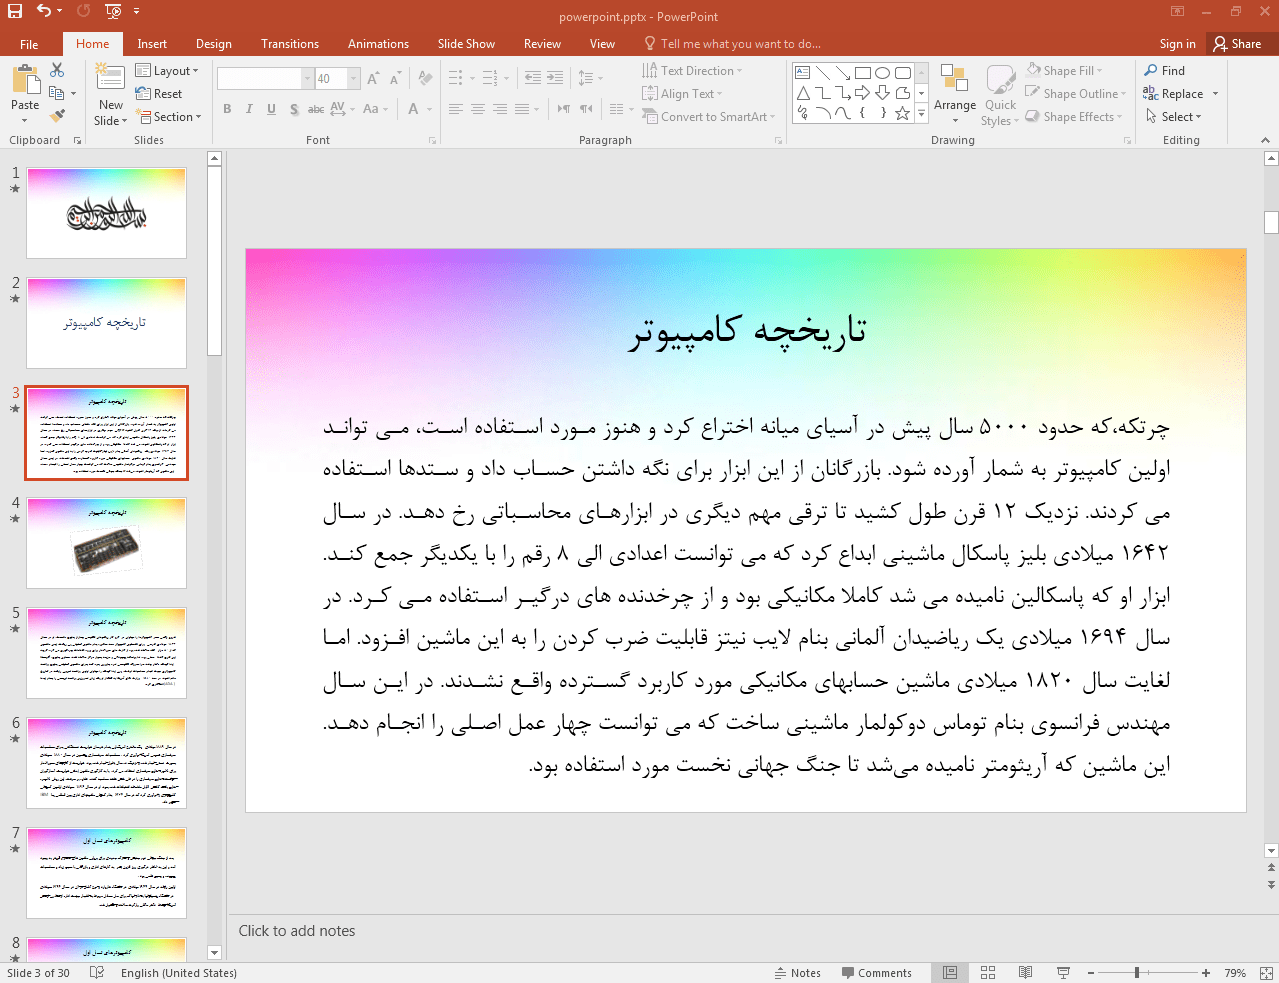Click the Save icon in title bar
The width and height of the screenshot is (1279, 983).
click(x=14, y=11)
